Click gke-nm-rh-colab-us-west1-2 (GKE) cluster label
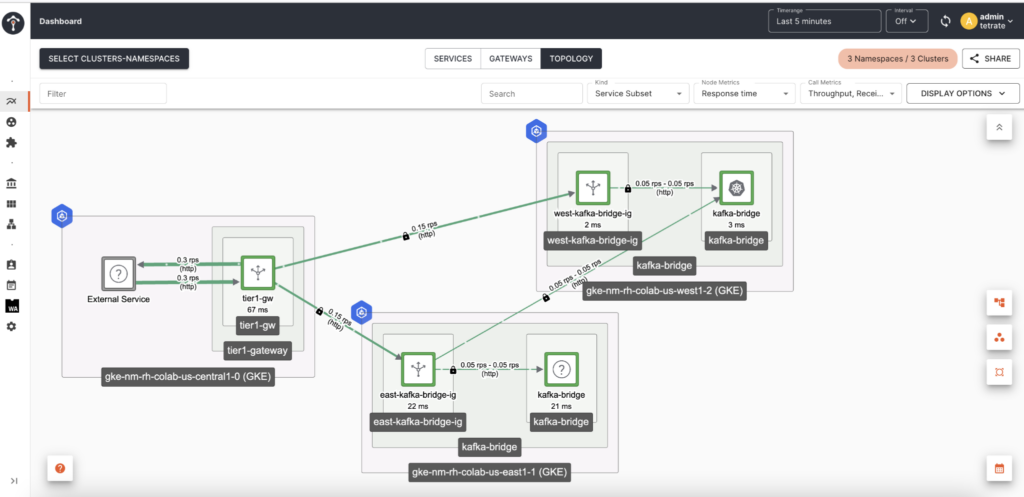Image resolution: width=1024 pixels, height=497 pixels. click(665, 291)
